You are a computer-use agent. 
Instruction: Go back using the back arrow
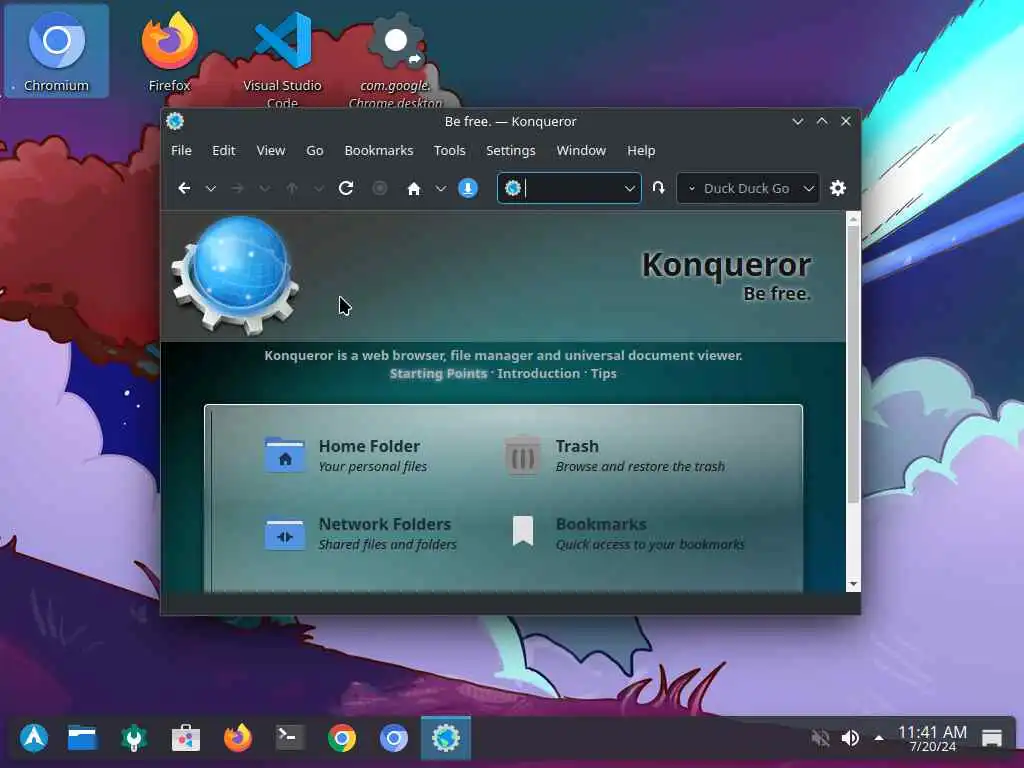[184, 189]
